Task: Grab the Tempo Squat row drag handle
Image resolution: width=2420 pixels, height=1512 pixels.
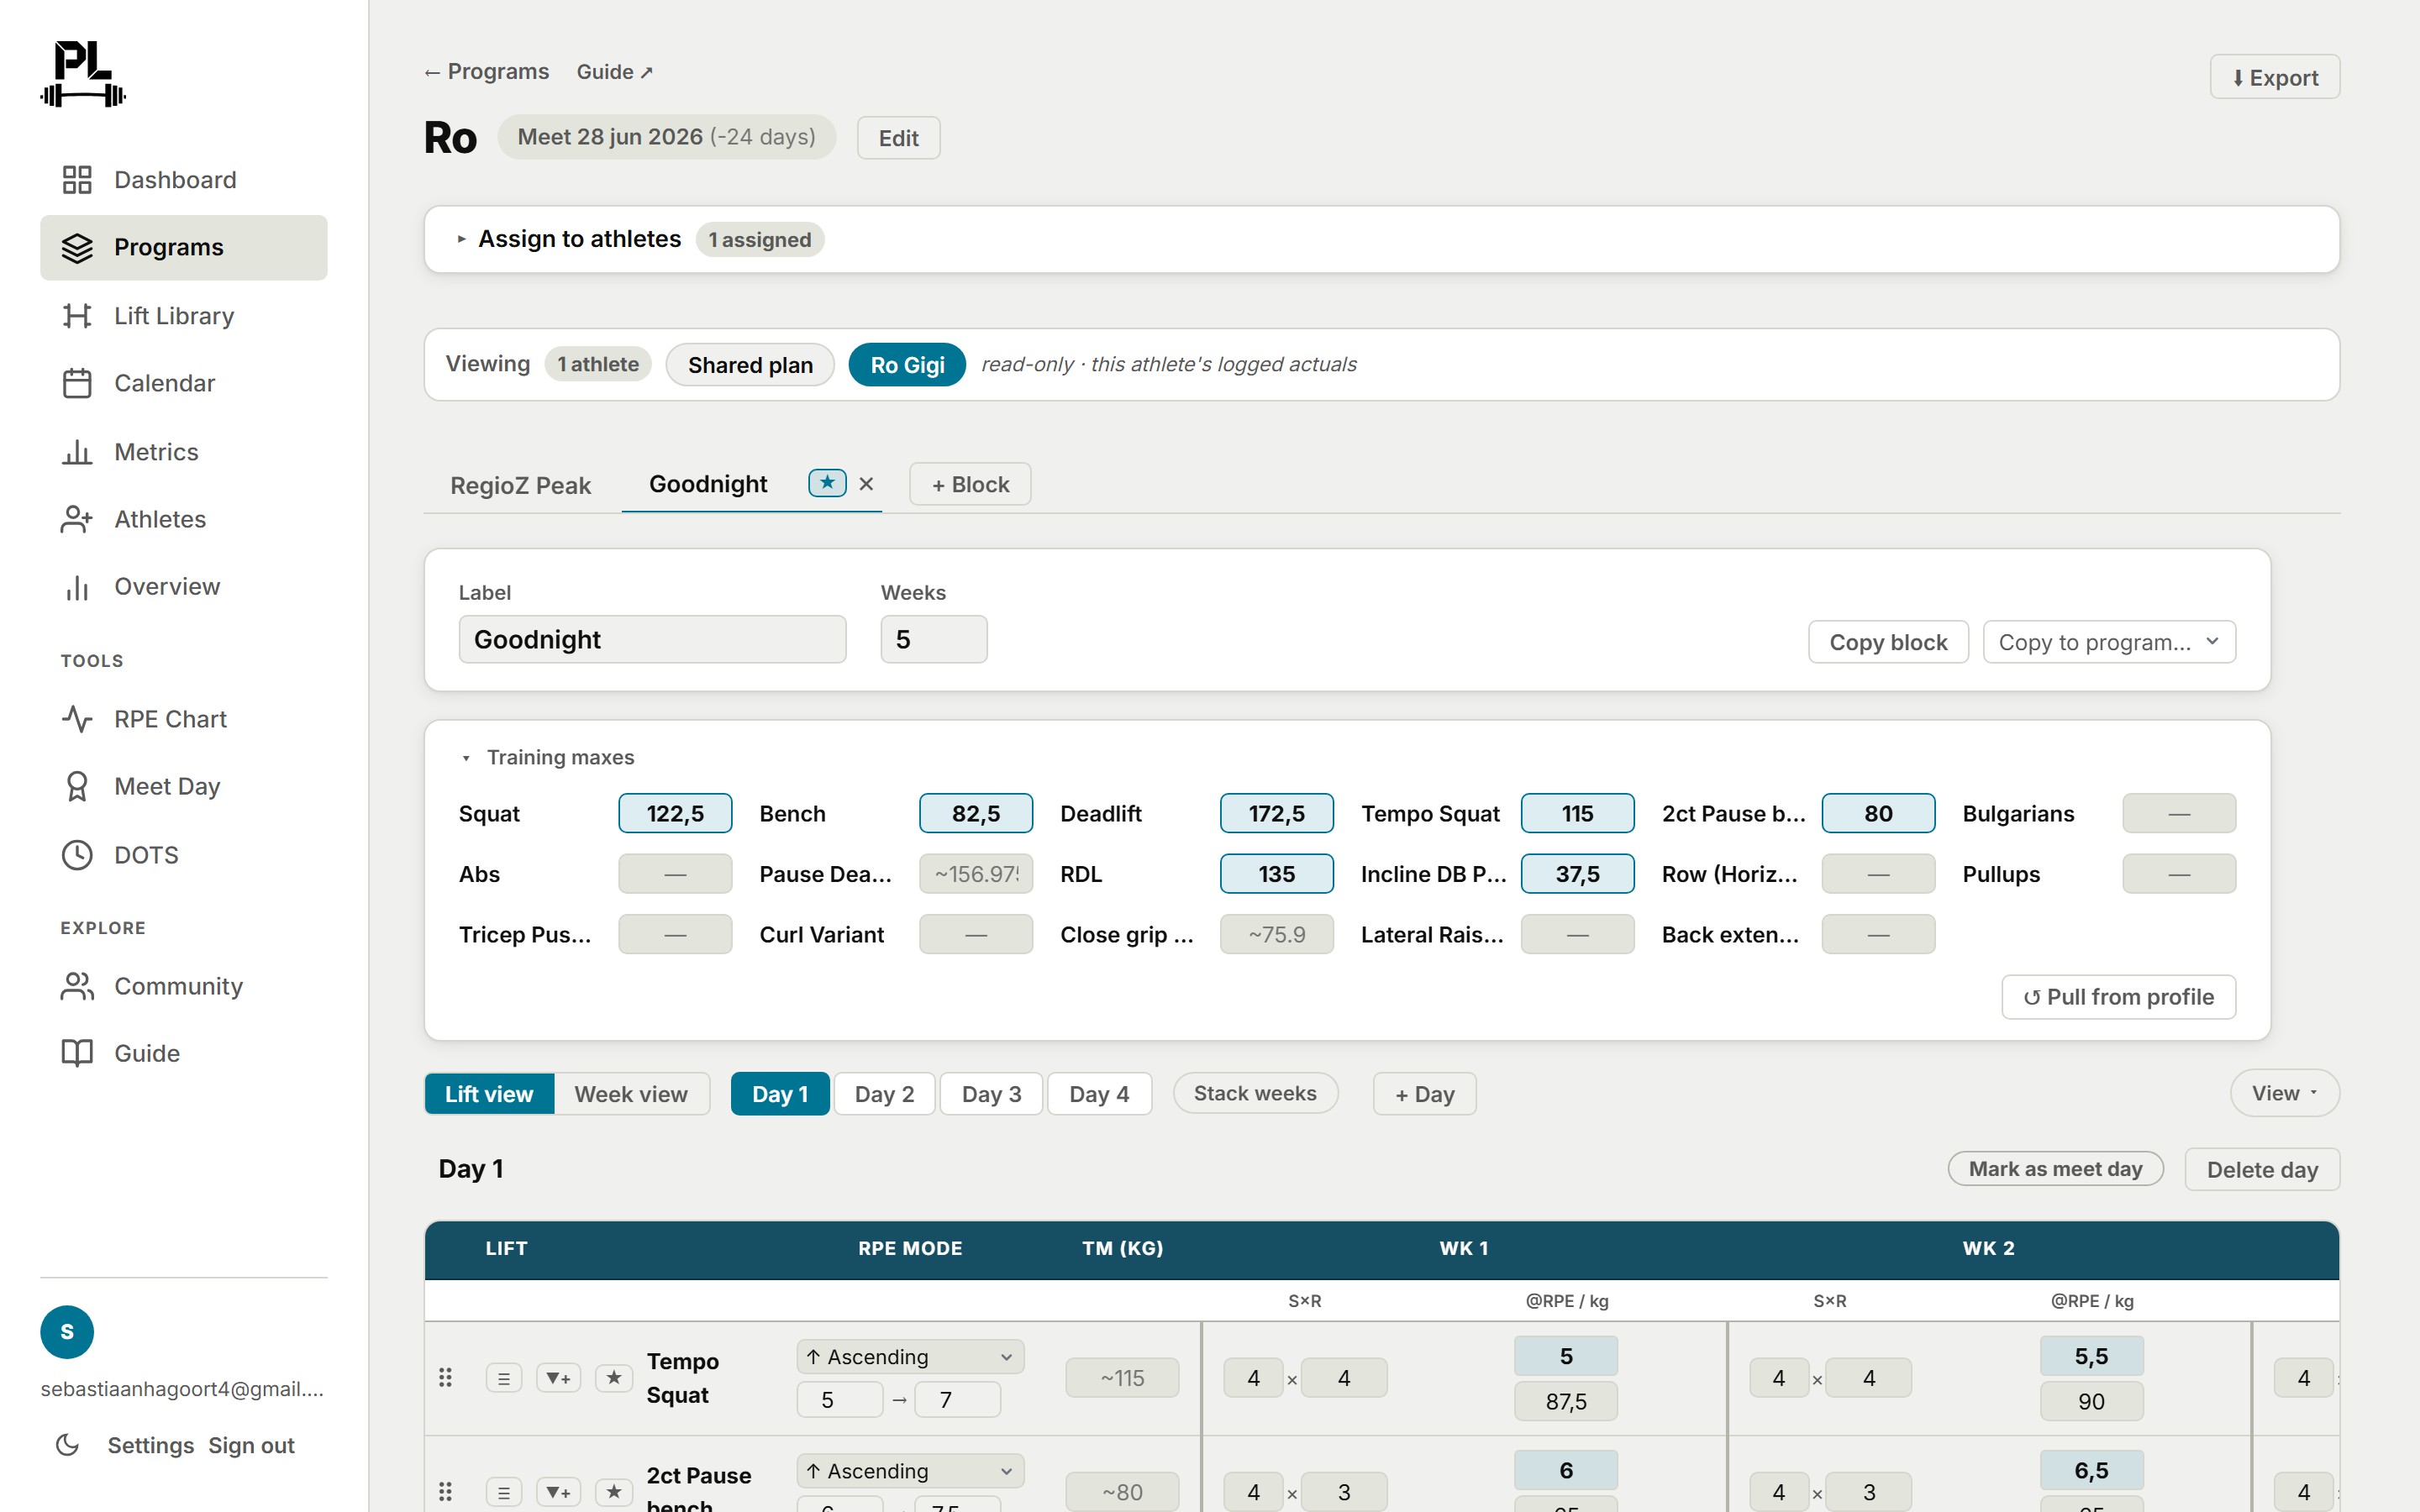Action: [x=446, y=1378]
